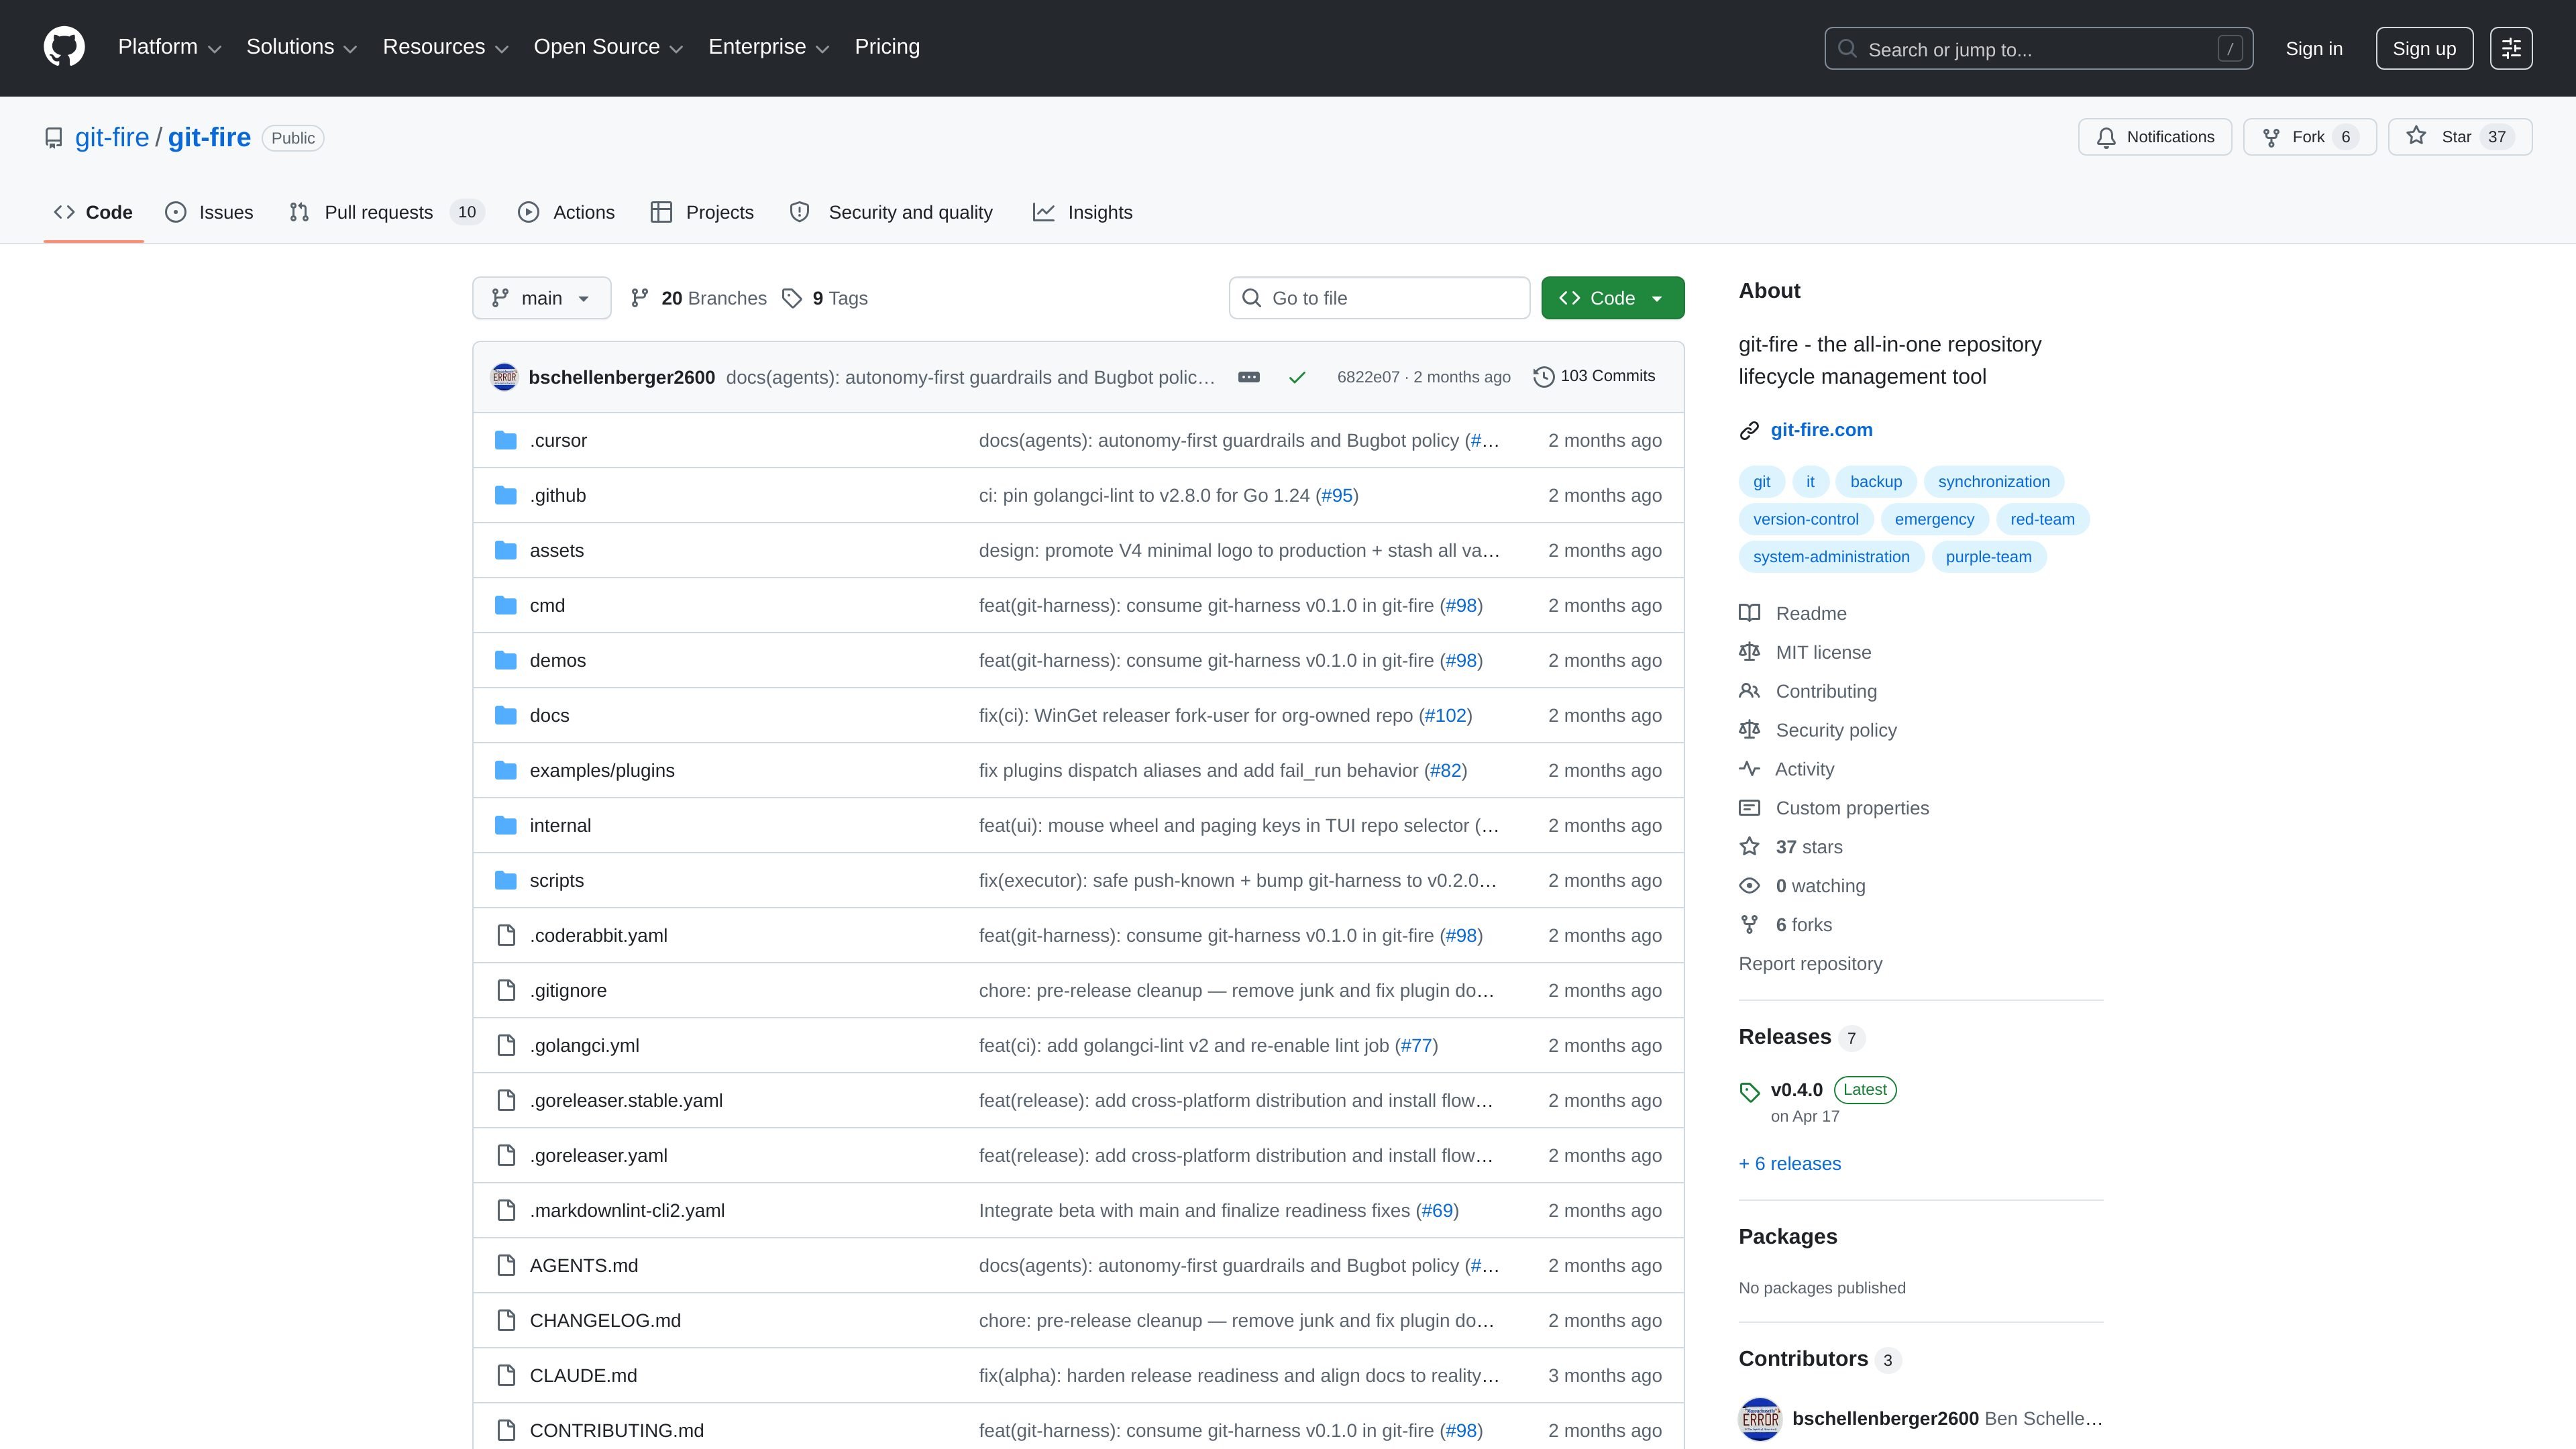Fork the git-fire repository

(x=2310, y=137)
